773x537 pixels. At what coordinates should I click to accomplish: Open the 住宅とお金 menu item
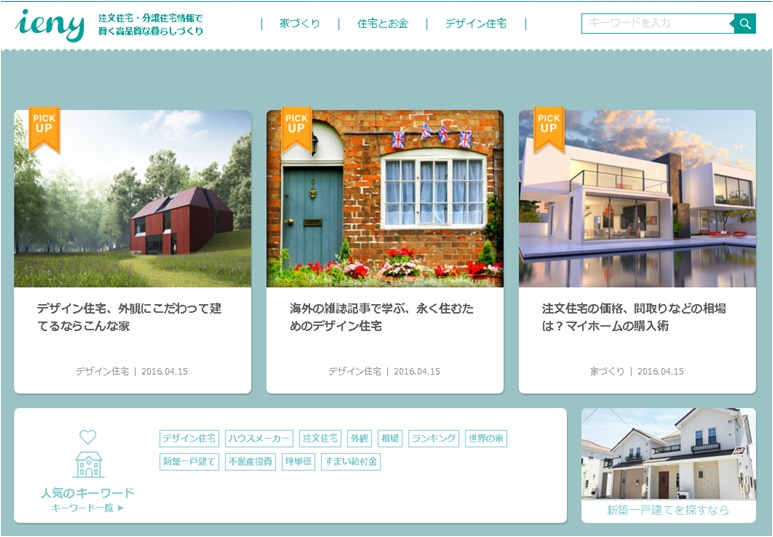click(382, 24)
